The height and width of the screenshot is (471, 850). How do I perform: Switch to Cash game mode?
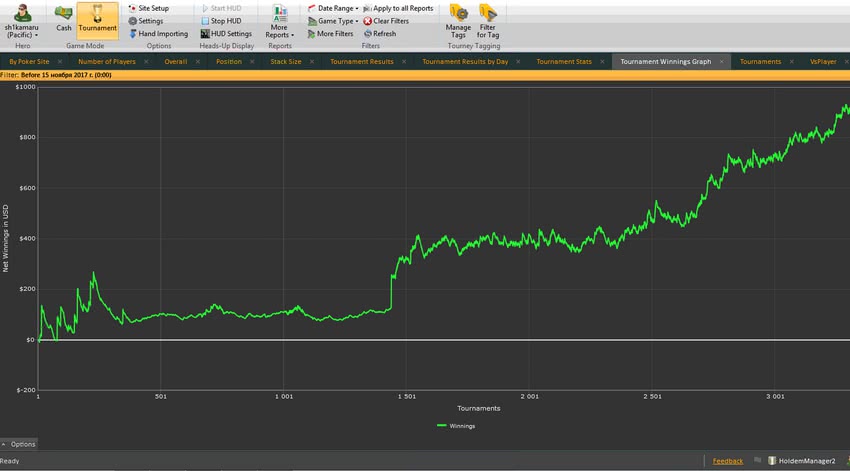click(63, 20)
